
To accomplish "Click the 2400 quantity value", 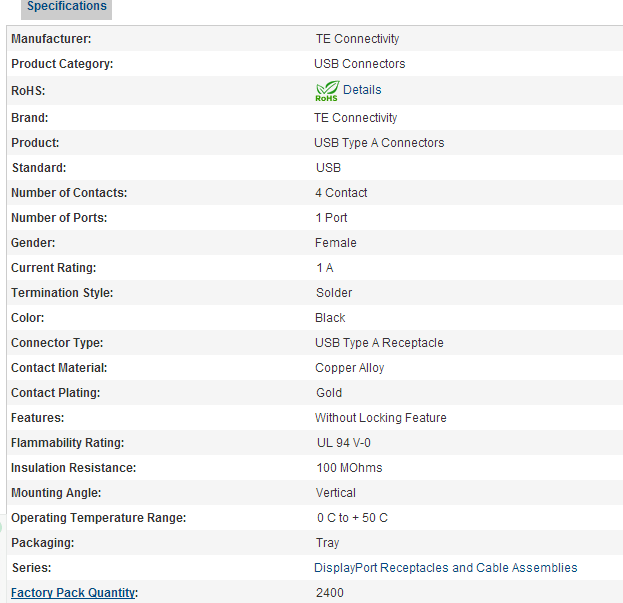I will tap(330, 593).
